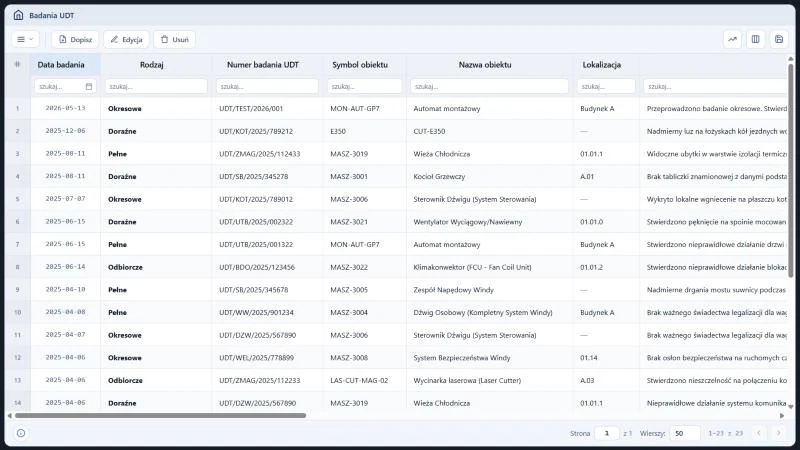Click the horizontal scrollbar thumb

160,416
